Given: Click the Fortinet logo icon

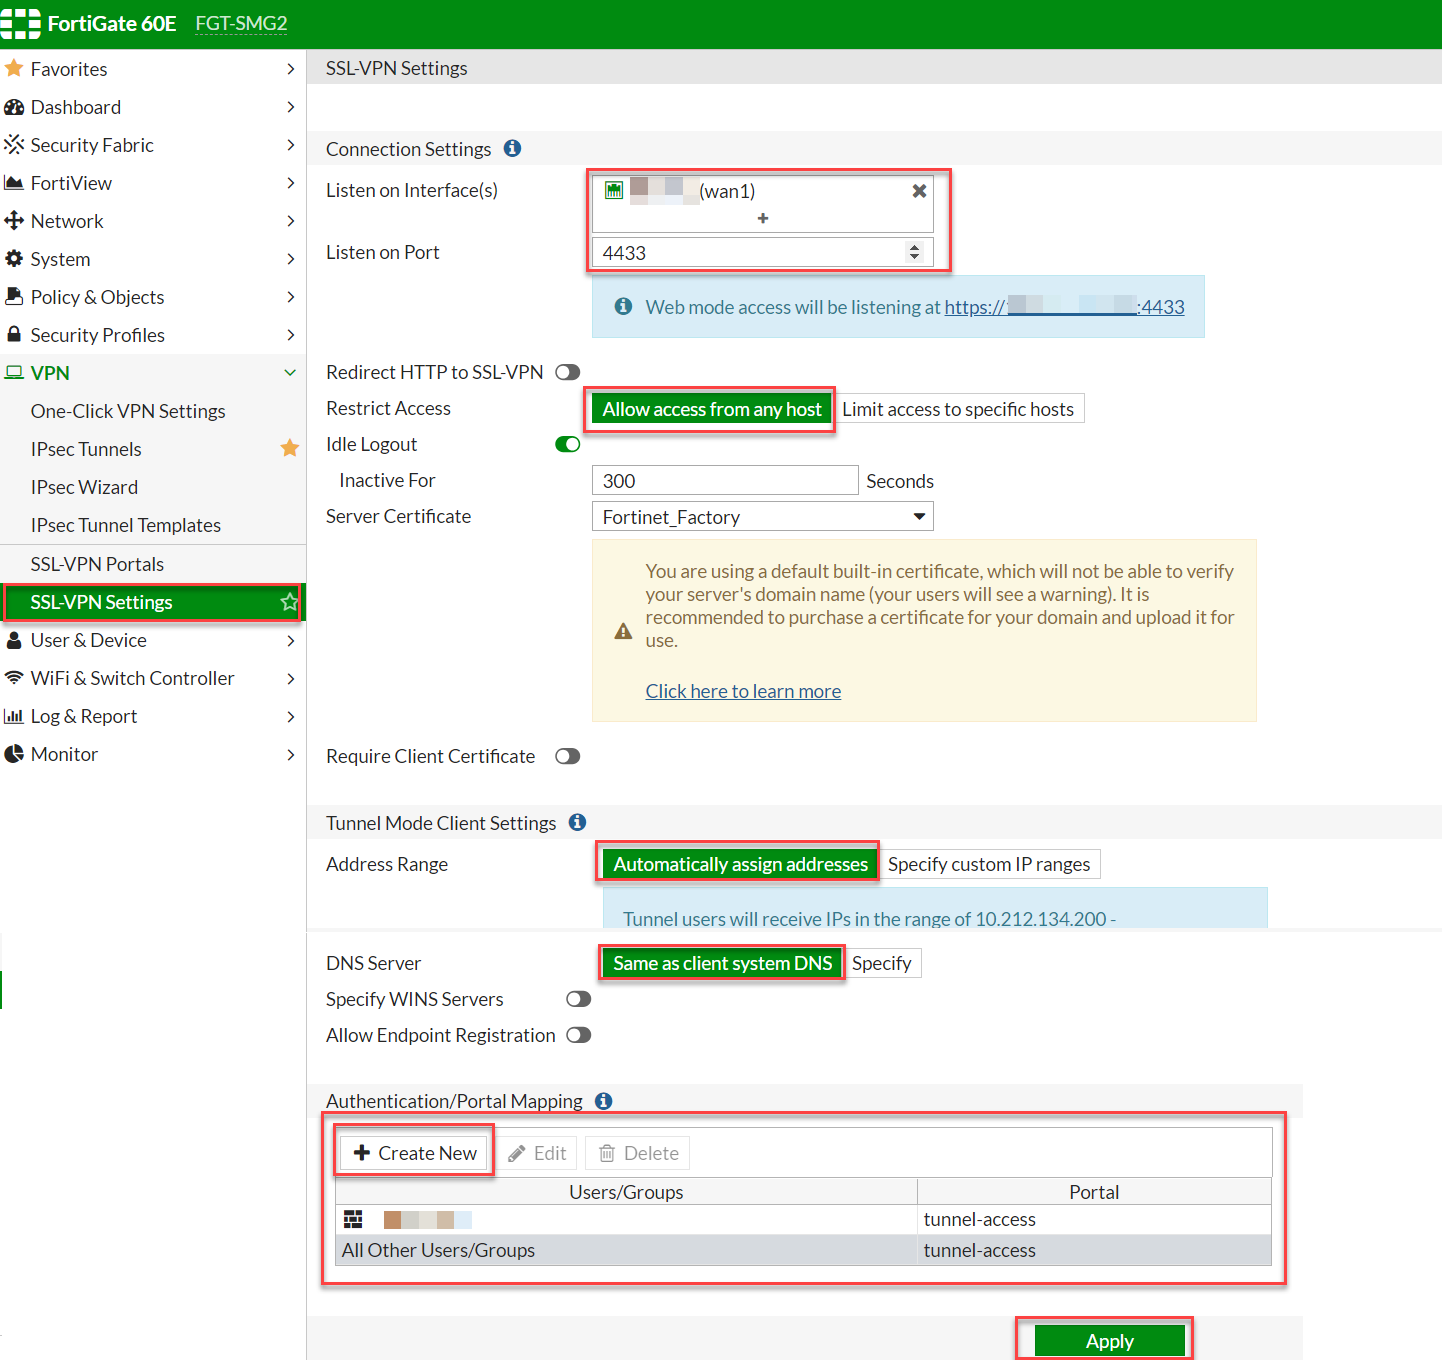Looking at the screenshot, I should (20, 23).
